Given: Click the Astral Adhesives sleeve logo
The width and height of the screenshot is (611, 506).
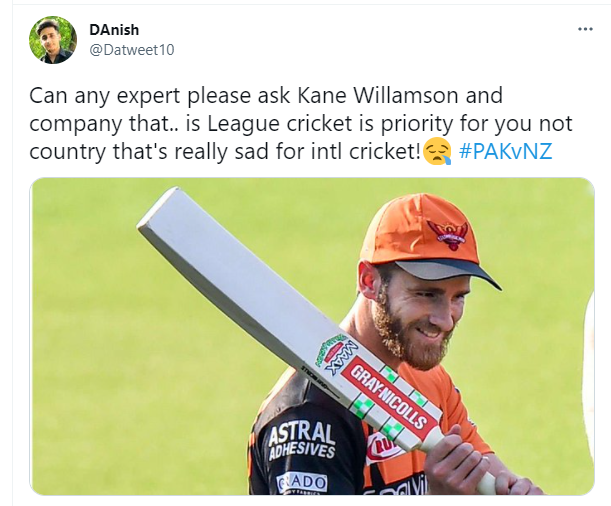Looking at the screenshot, I should point(302,440).
